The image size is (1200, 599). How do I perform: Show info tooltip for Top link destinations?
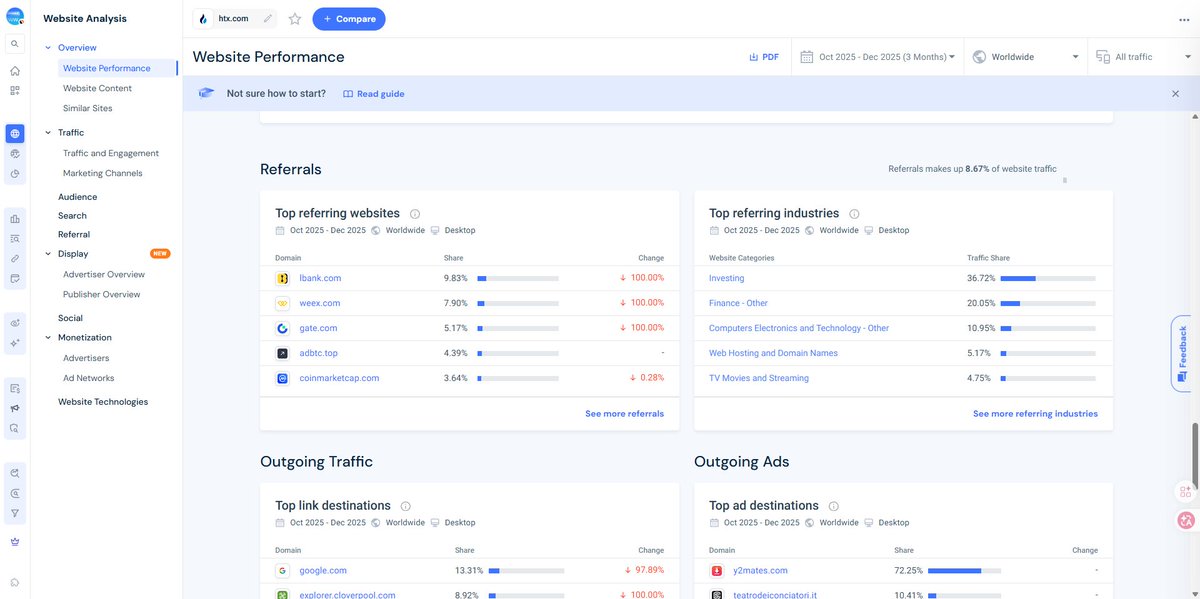click(406, 506)
